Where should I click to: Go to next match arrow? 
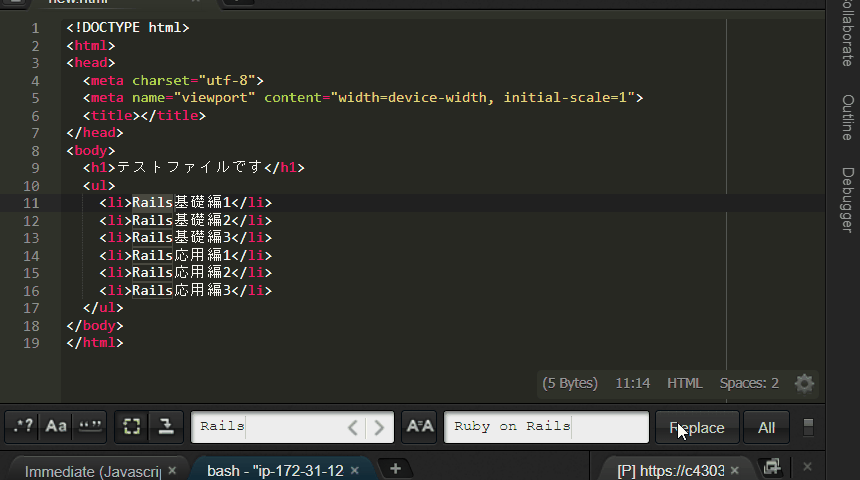[378, 427]
